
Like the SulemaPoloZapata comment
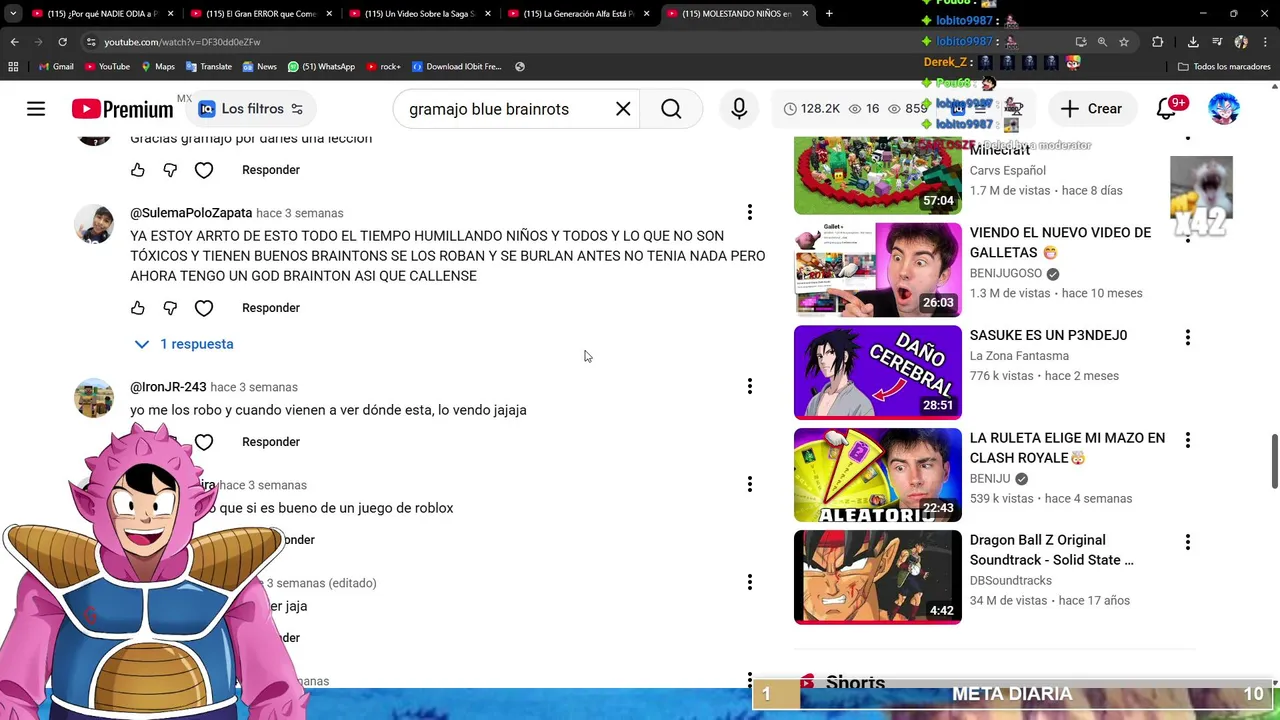[138, 308]
